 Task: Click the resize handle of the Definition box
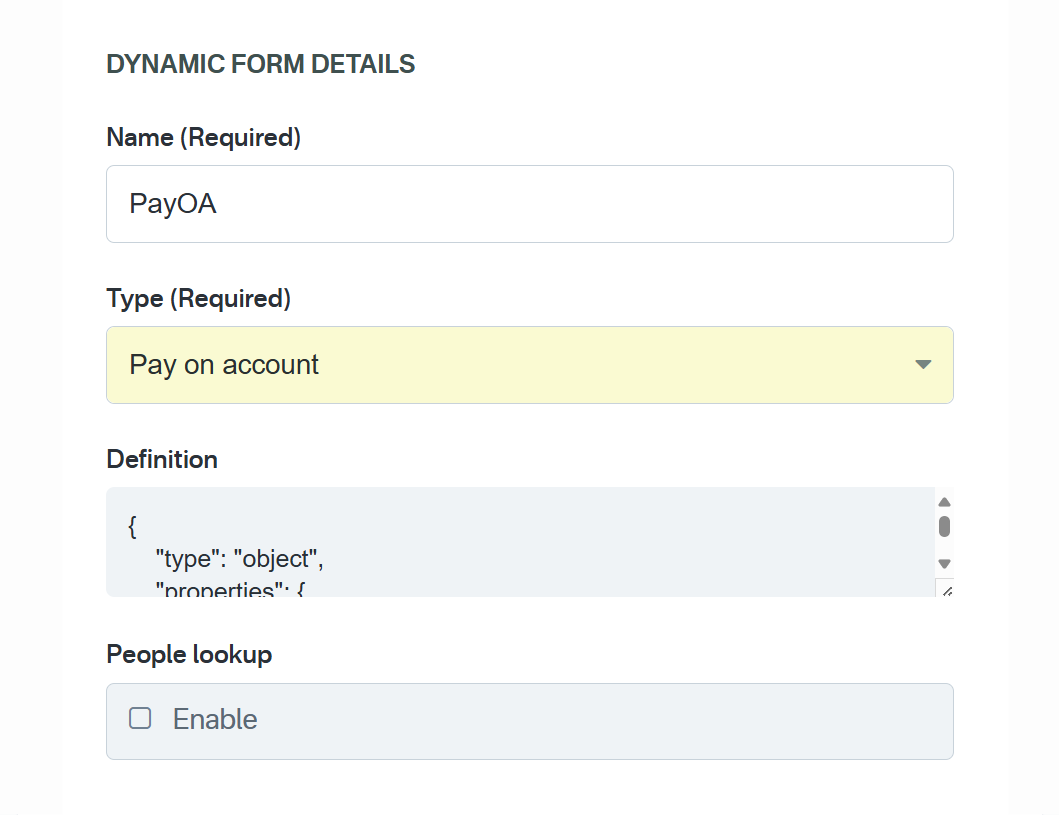click(946, 590)
